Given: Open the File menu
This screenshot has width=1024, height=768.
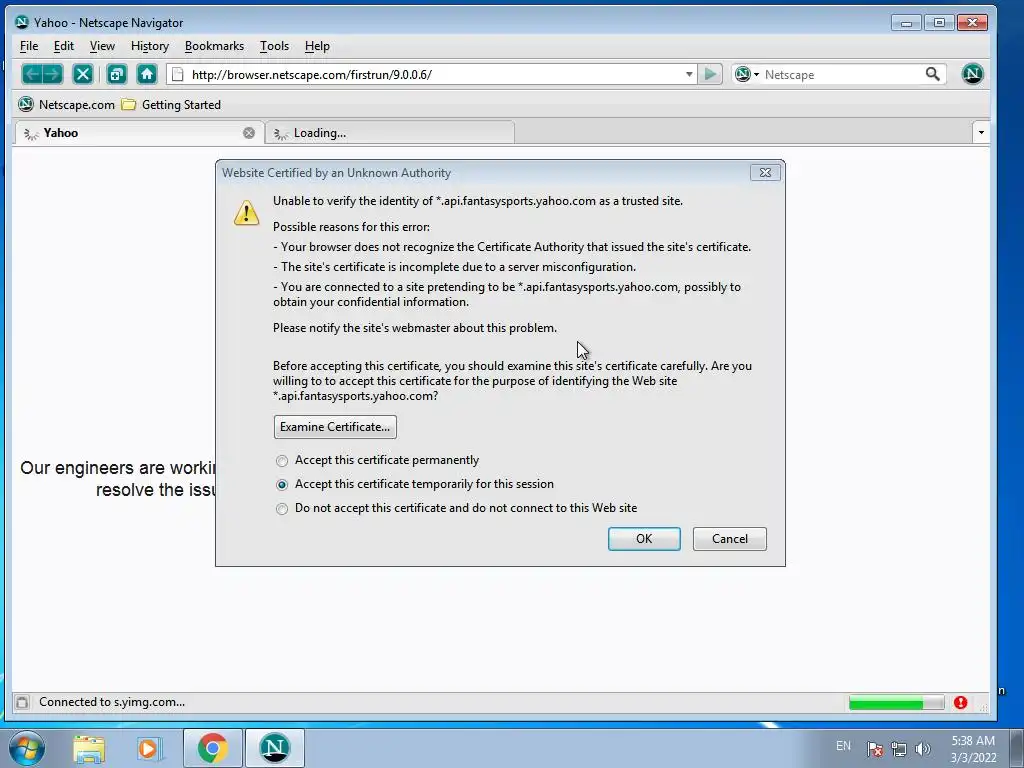Looking at the screenshot, I should 29,46.
